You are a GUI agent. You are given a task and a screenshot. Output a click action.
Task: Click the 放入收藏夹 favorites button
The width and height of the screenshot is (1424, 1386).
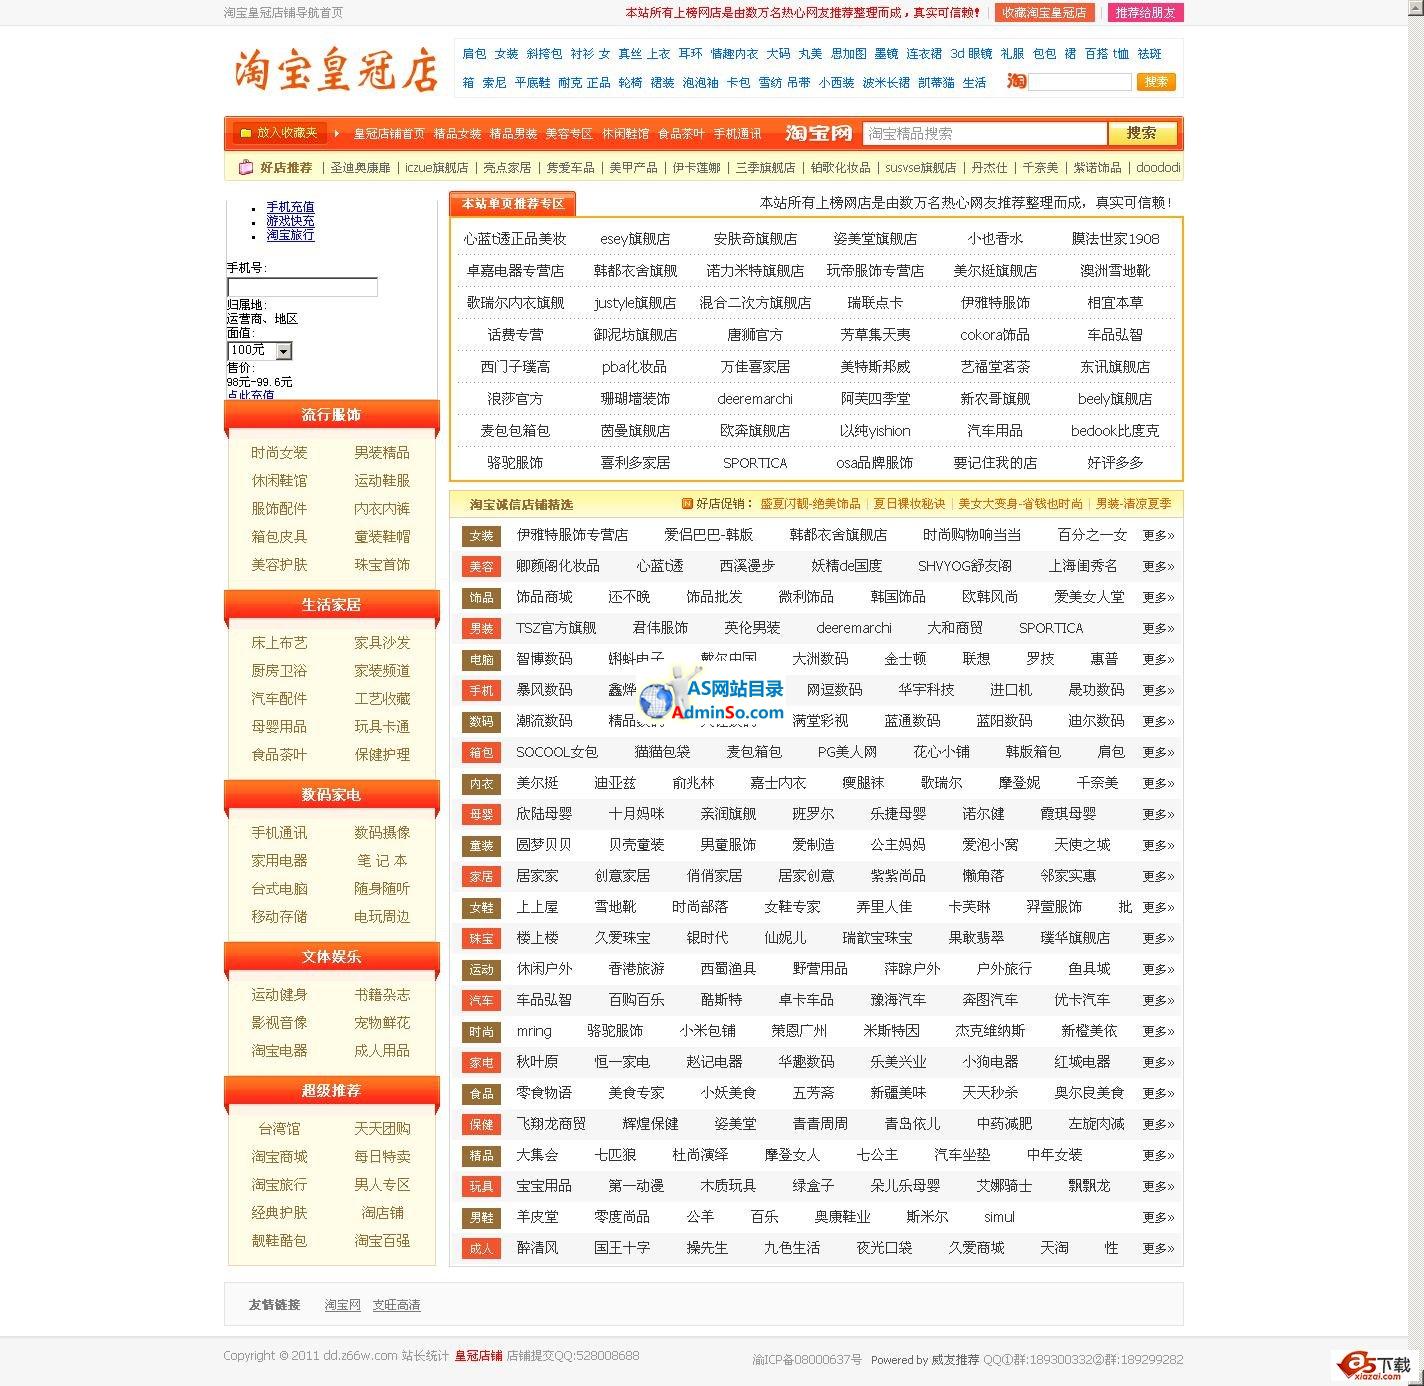coord(279,133)
